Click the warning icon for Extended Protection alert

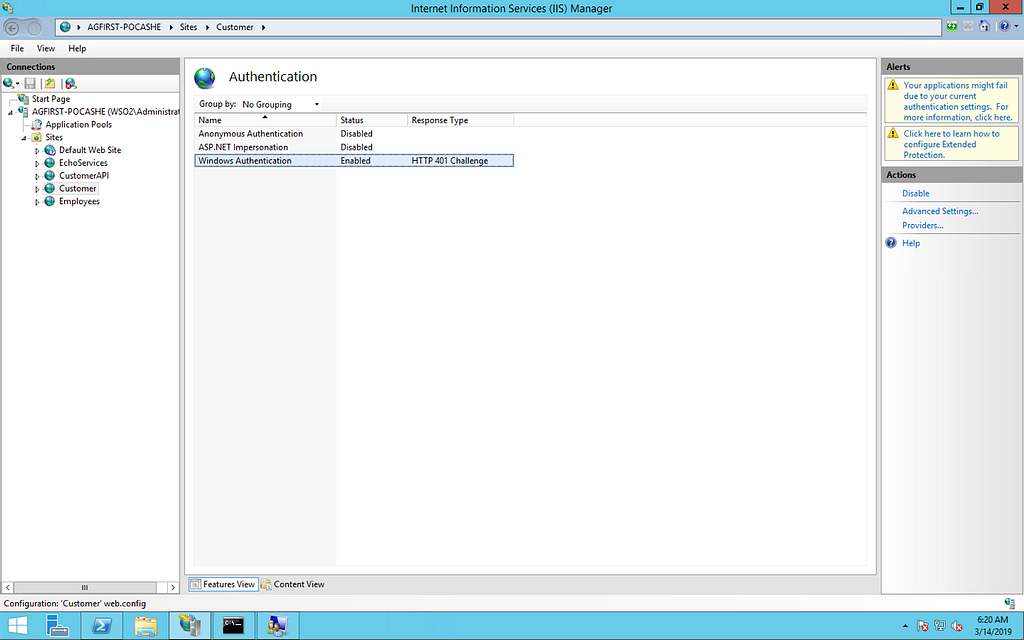[x=893, y=133]
